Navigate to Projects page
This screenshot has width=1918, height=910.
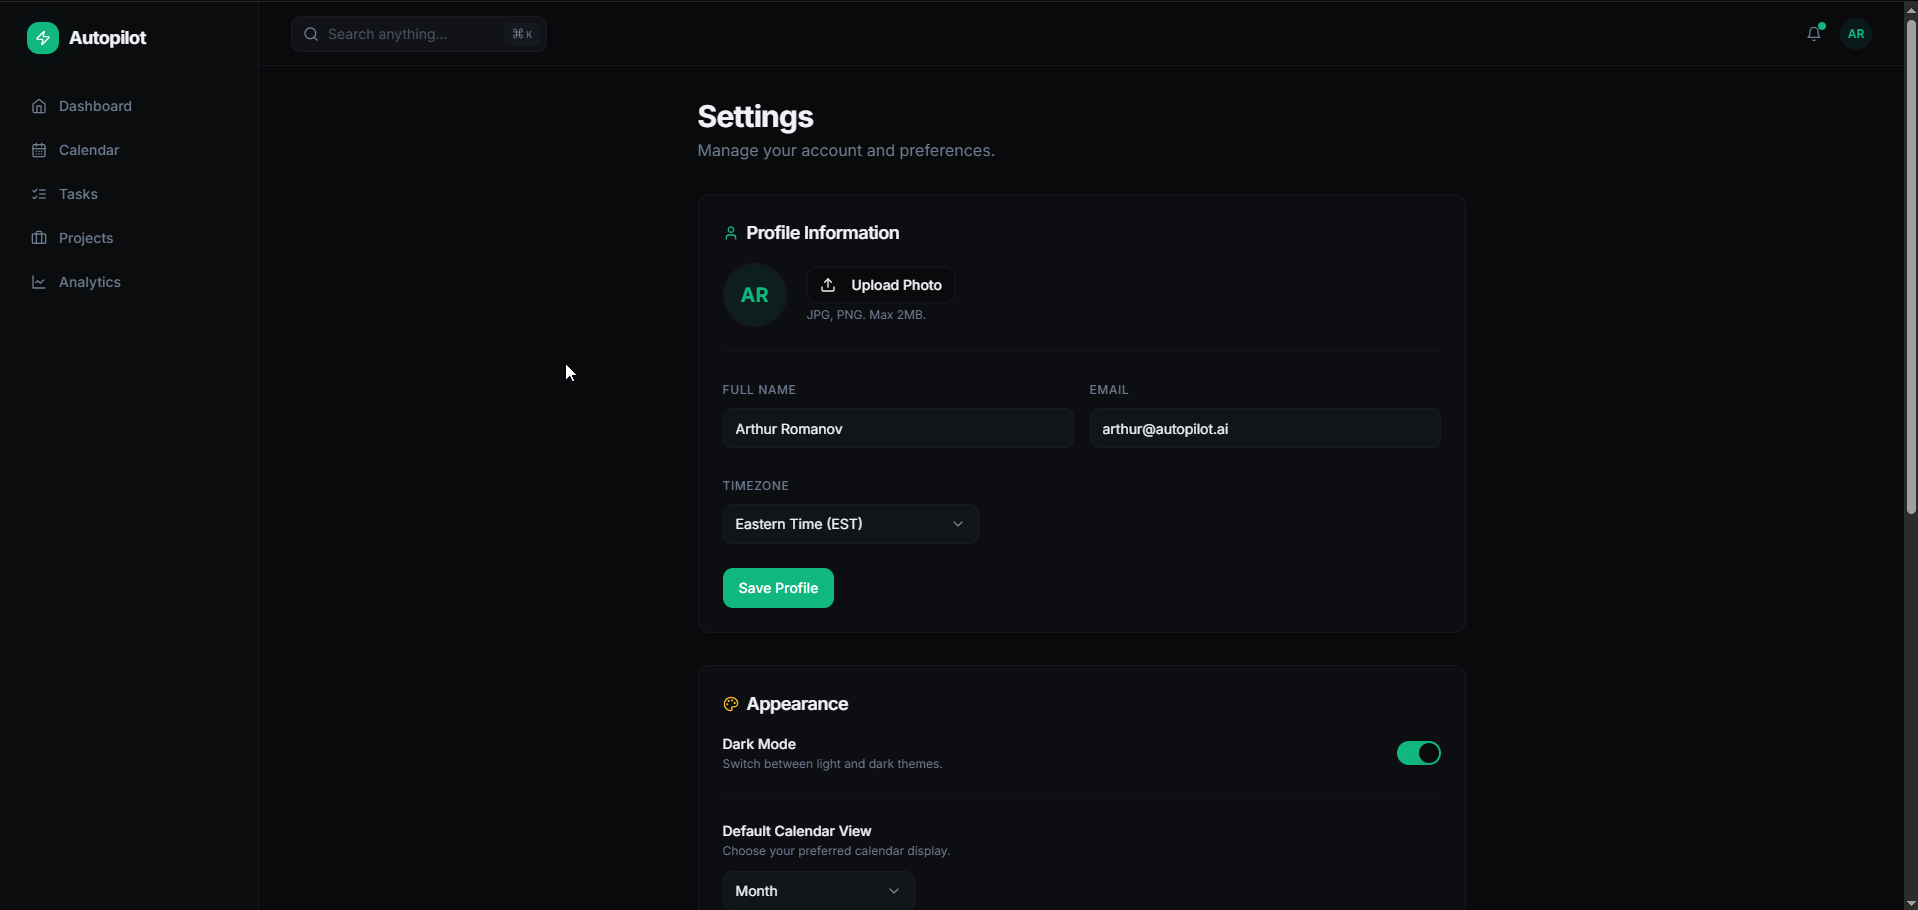point(85,238)
